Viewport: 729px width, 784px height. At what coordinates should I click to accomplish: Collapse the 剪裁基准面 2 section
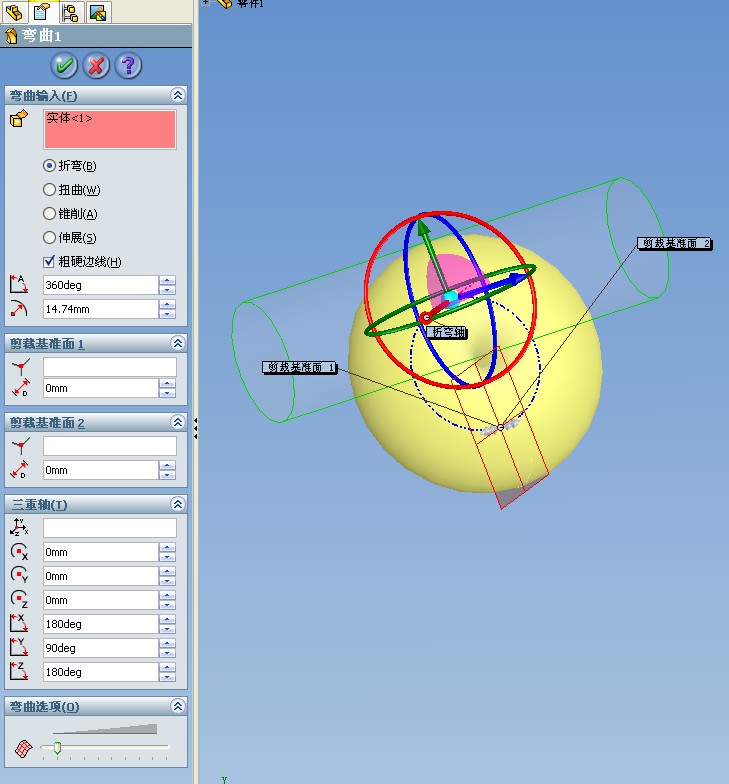click(x=178, y=422)
